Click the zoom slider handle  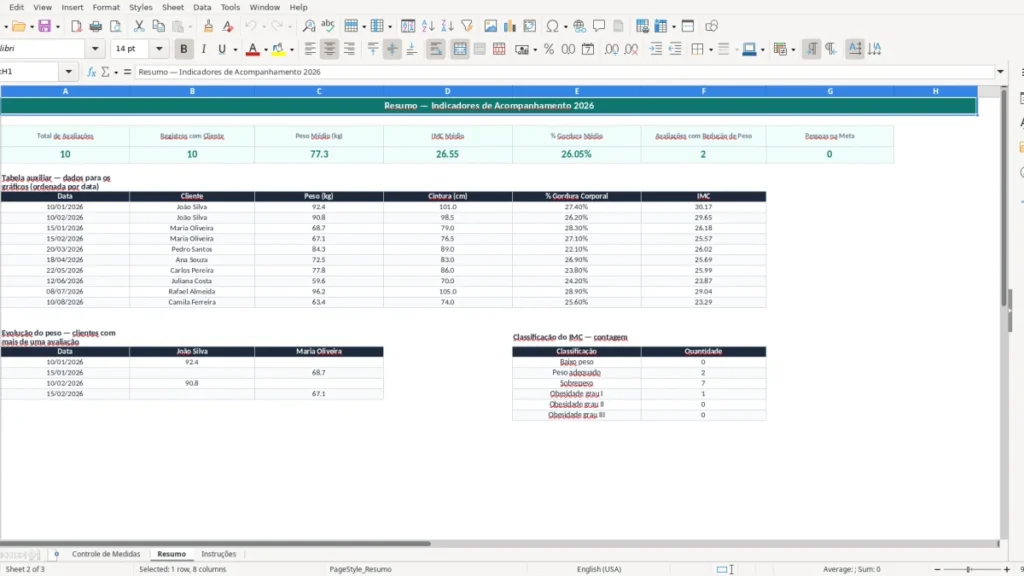(x=968, y=569)
